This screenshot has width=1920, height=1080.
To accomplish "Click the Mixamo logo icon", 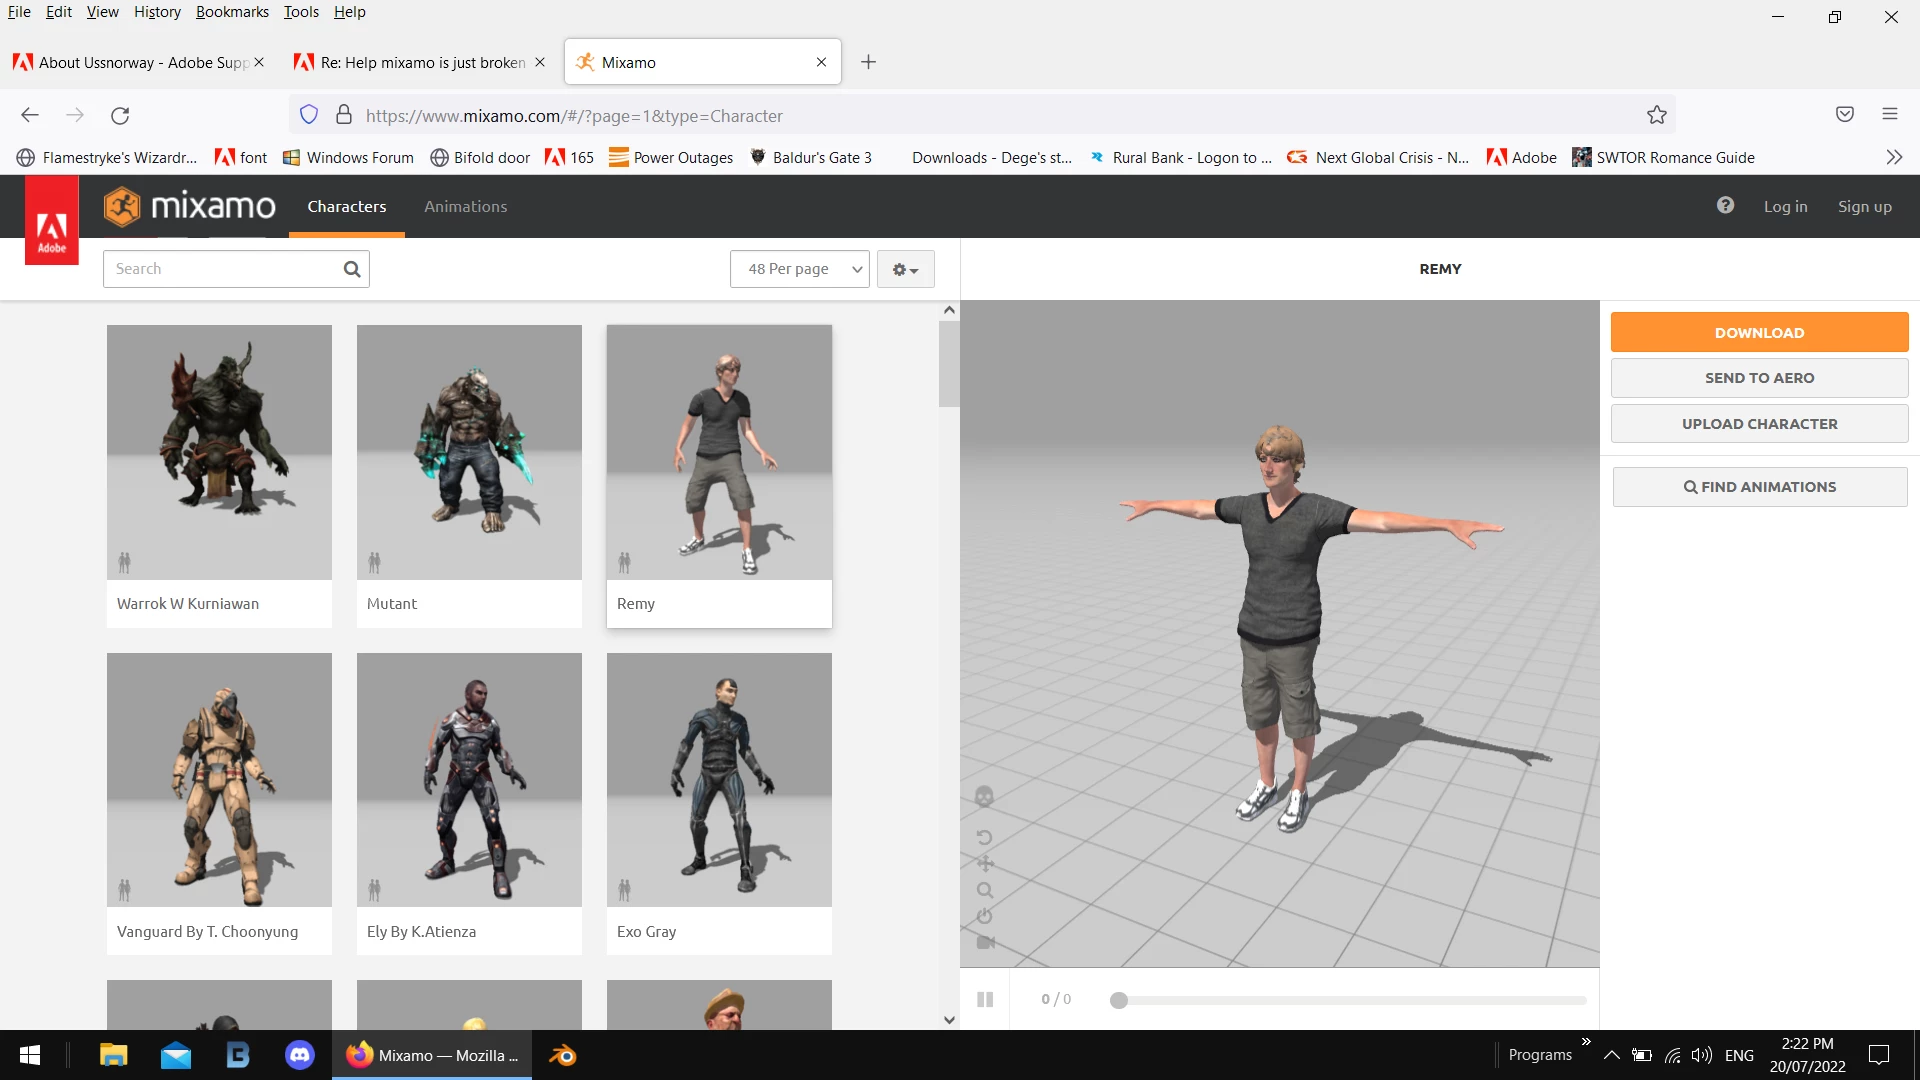I will pos(122,206).
